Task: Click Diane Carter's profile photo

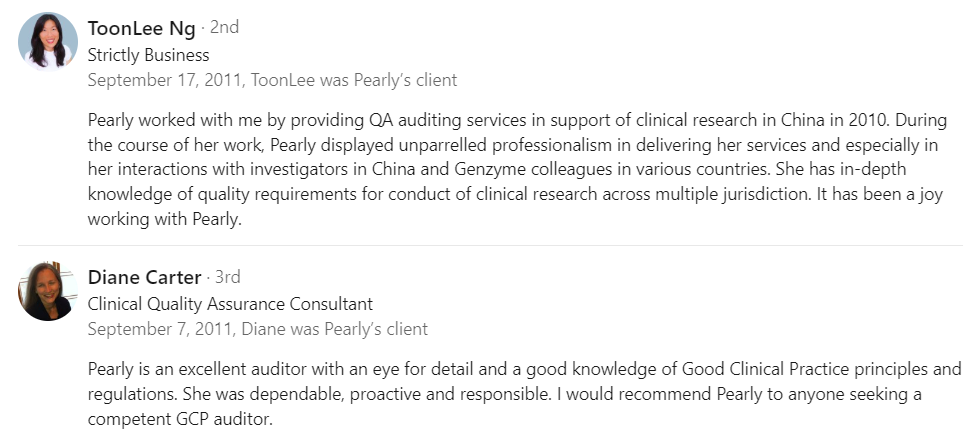Action: point(47,291)
